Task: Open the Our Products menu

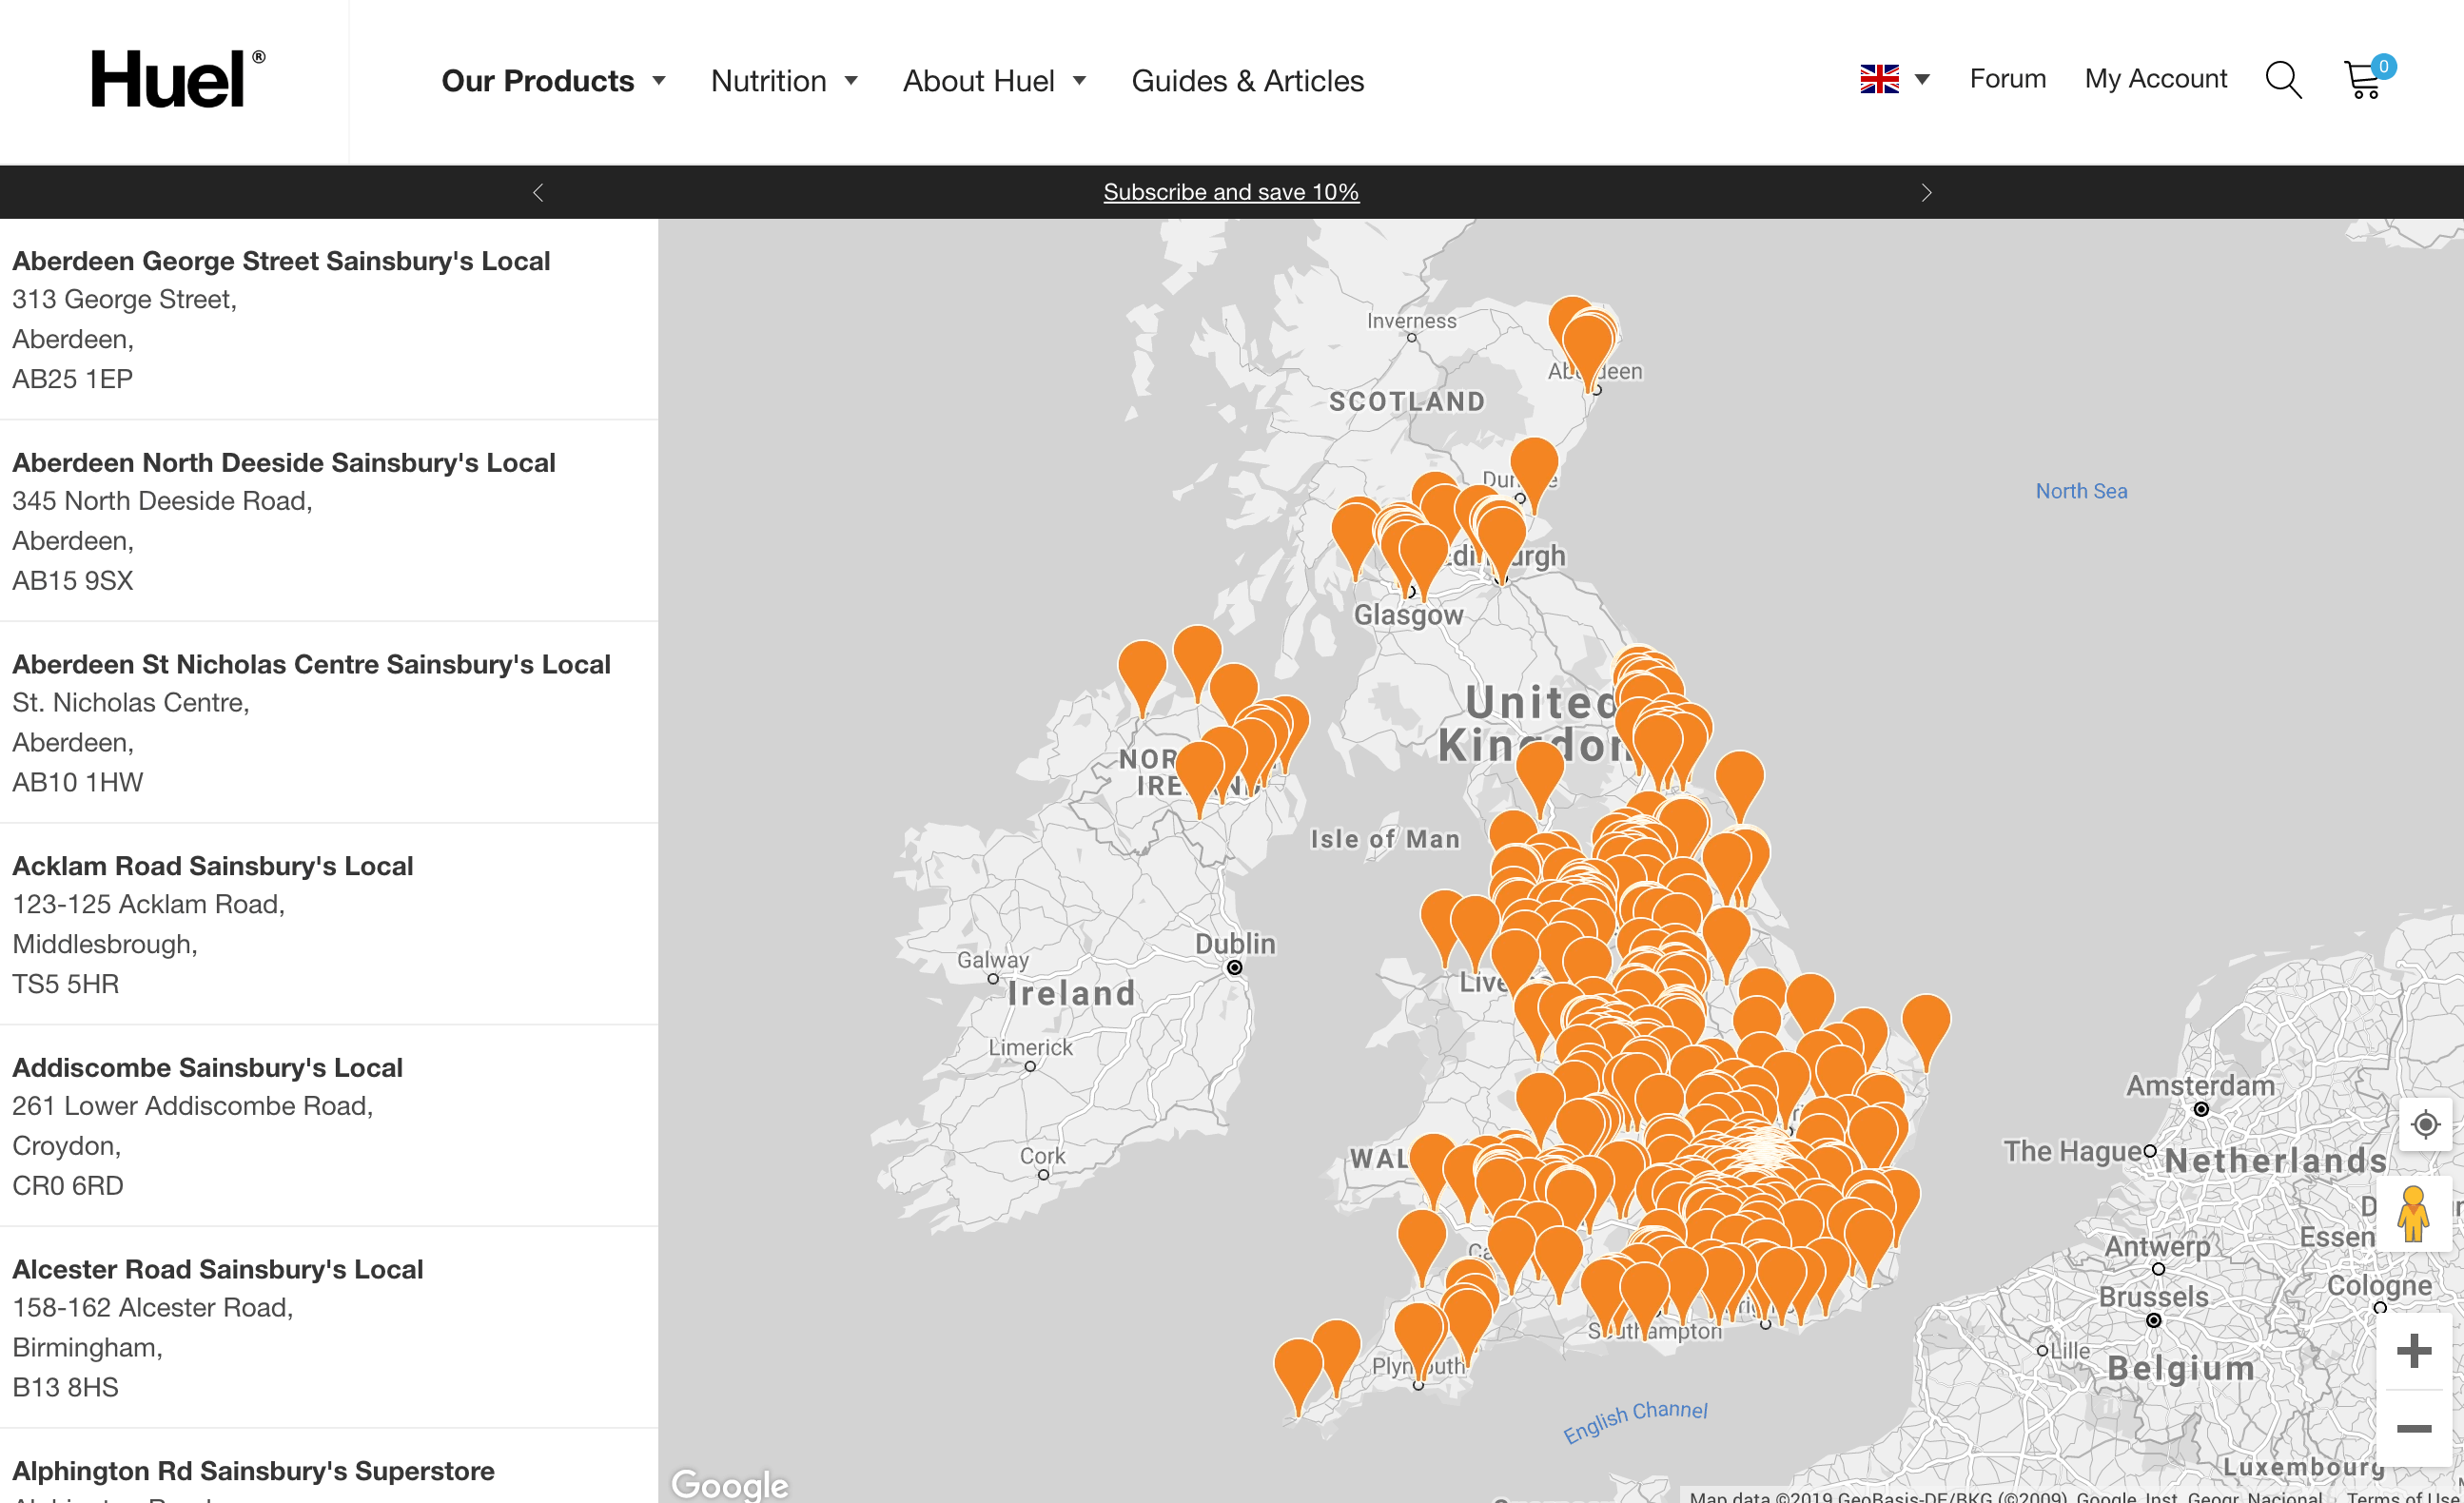Action: click(538, 81)
